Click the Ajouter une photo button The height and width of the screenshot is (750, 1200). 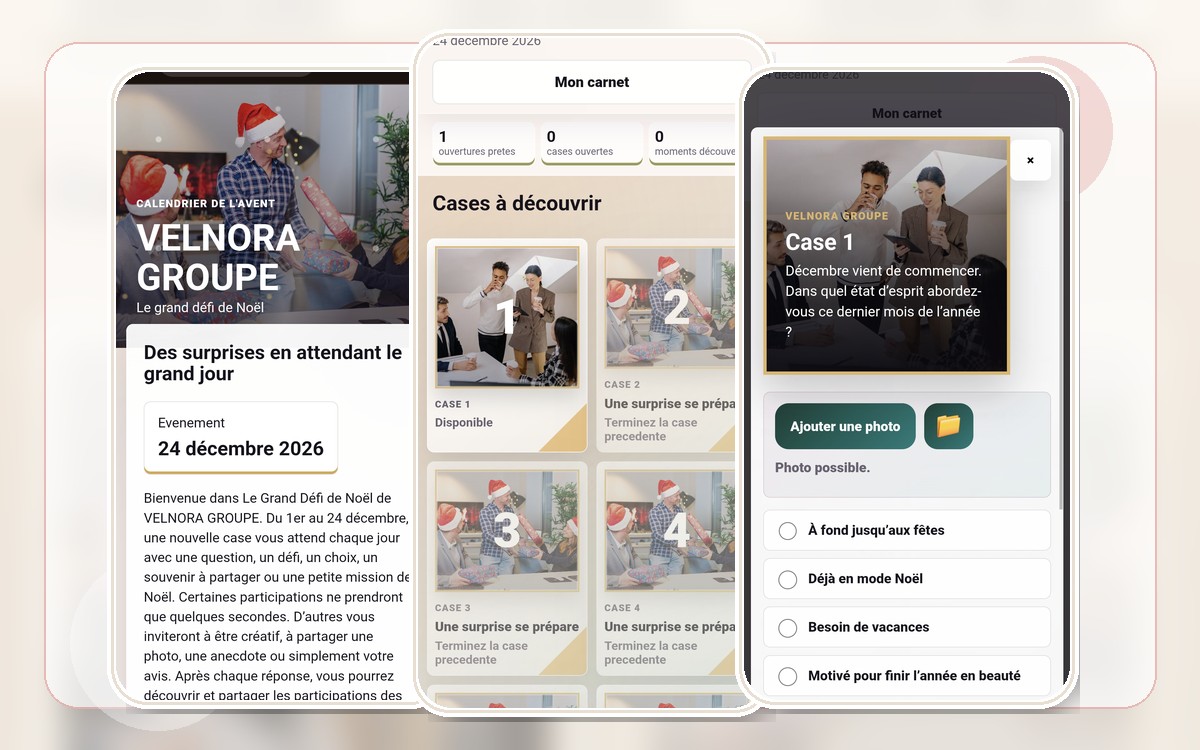845,426
